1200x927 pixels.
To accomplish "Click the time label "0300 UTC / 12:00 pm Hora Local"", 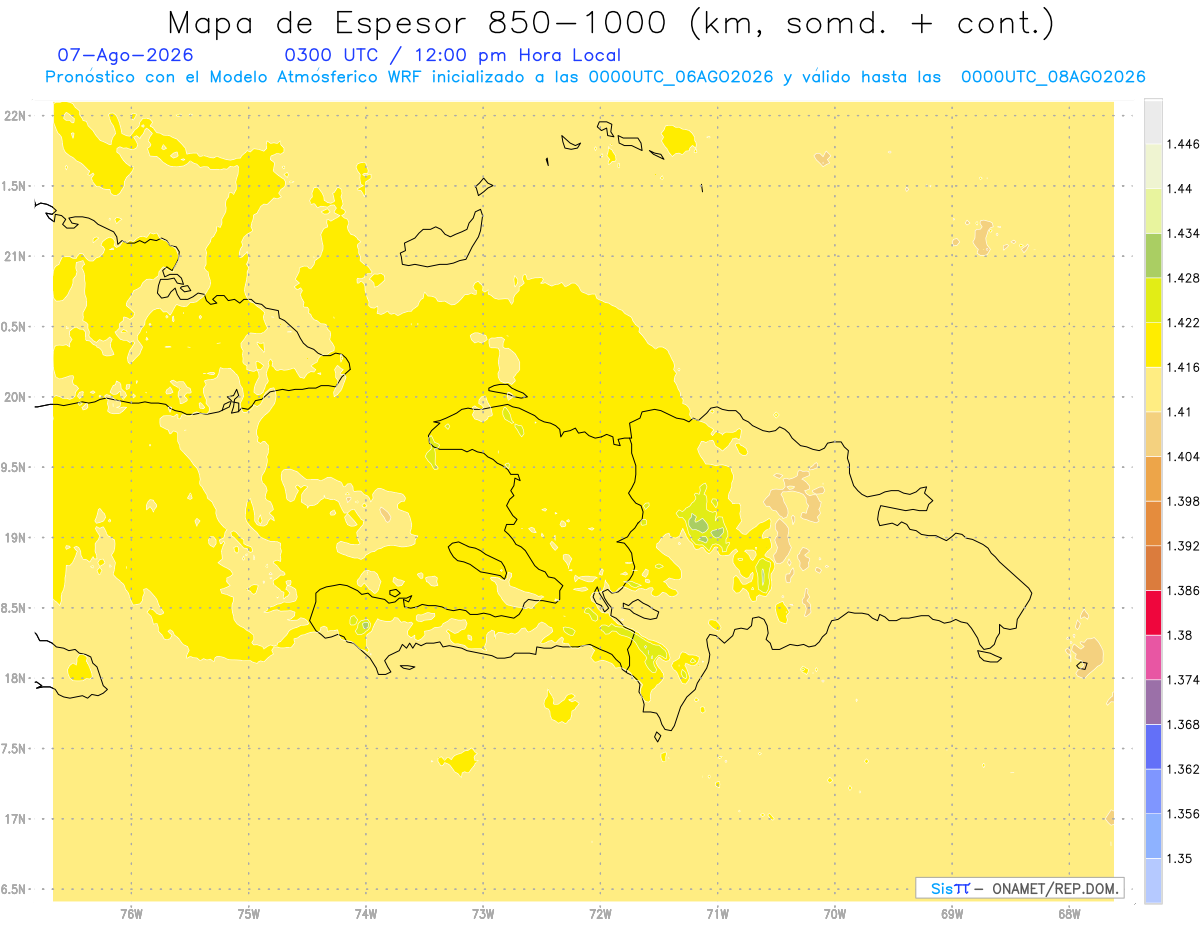I will (453, 56).
